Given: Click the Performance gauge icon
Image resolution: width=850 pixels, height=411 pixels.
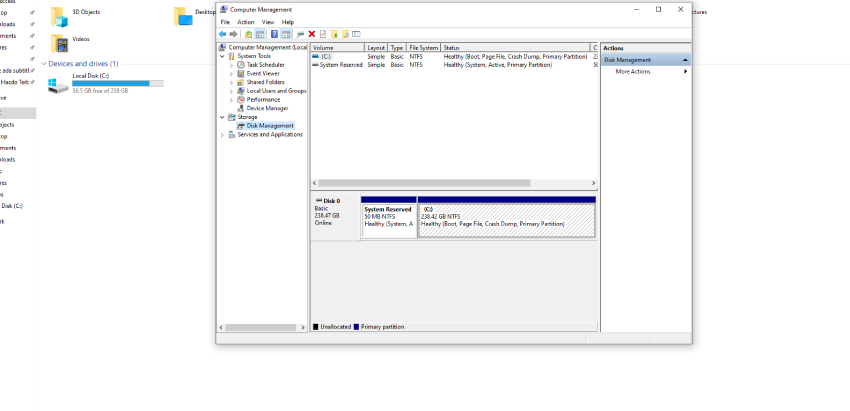Looking at the screenshot, I should click(x=241, y=100).
